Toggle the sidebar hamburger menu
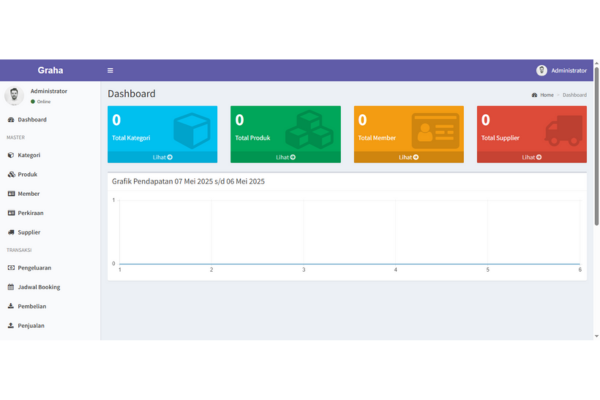Viewport: 600px width, 400px height. click(x=110, y=70)
